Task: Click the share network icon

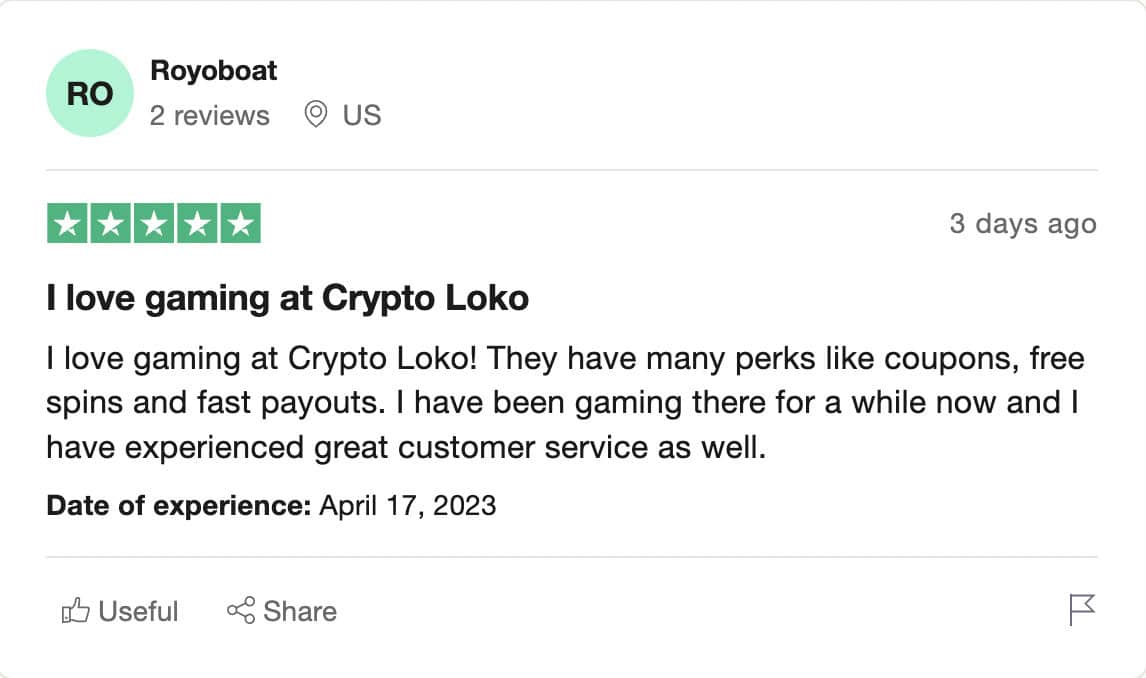Action: point(241,610)
